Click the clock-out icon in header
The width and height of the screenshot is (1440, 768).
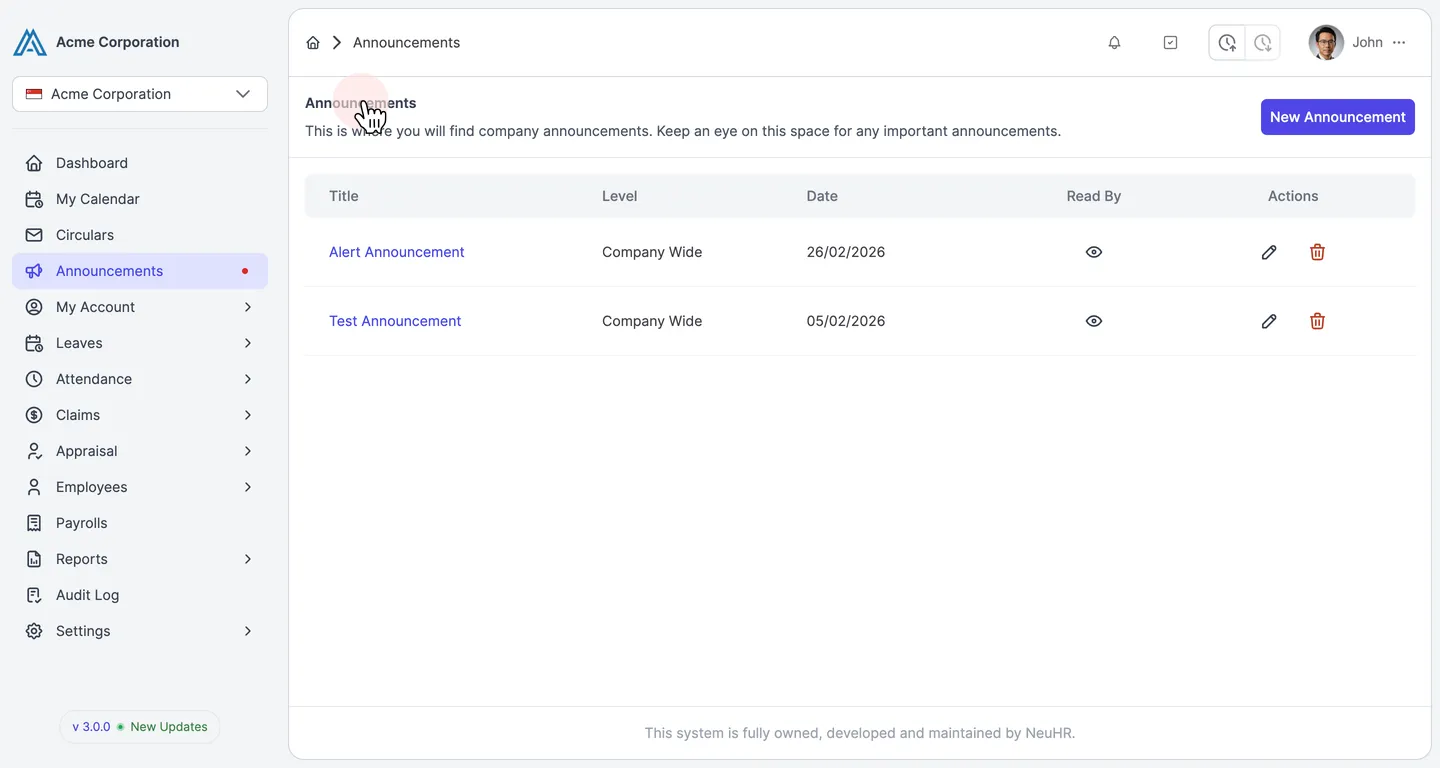[1263, 43]
